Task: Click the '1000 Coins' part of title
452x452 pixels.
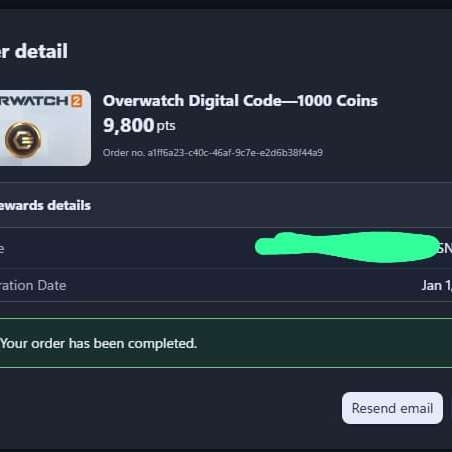Action: [337, 101]
